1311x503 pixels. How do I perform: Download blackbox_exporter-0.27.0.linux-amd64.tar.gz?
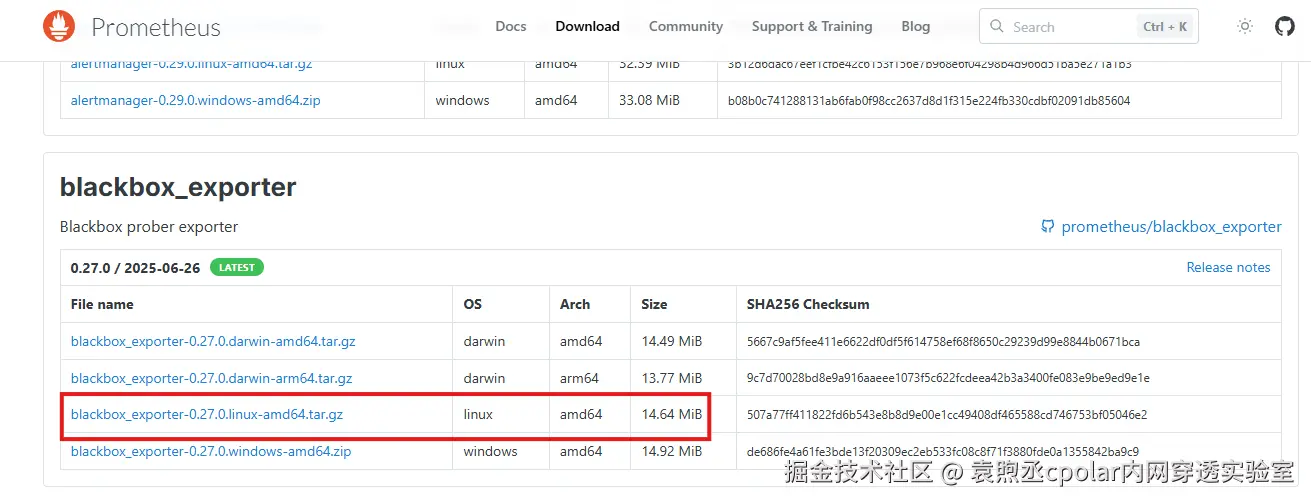pos(207,414)
